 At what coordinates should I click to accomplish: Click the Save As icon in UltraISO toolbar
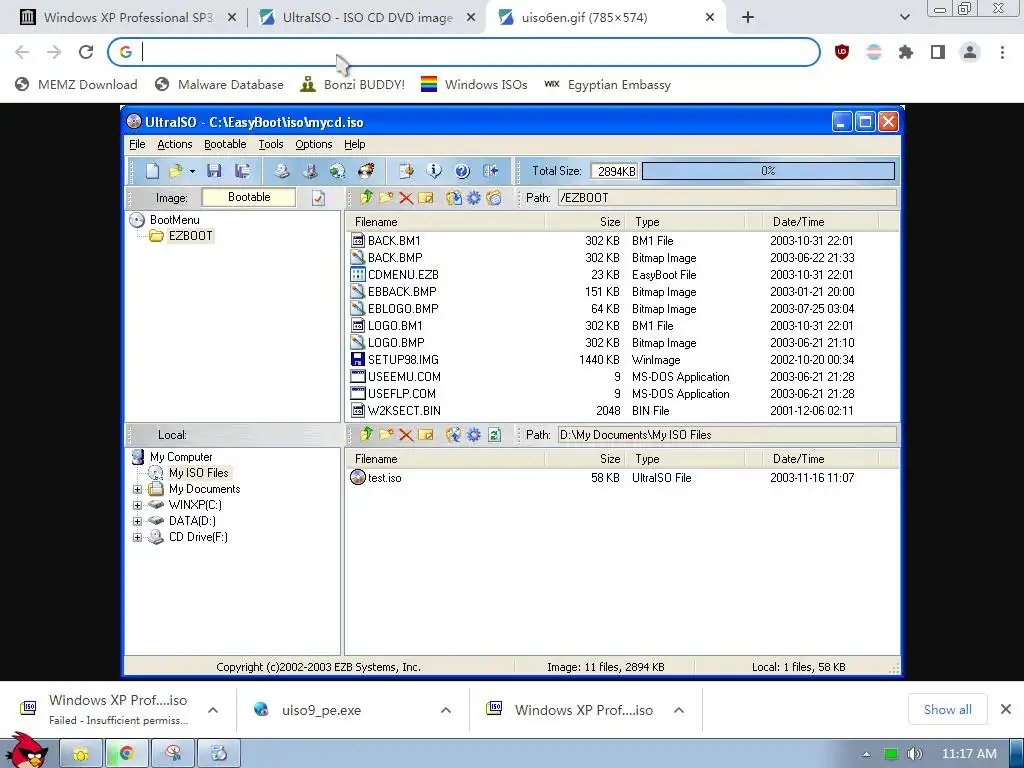coord(242,171)
